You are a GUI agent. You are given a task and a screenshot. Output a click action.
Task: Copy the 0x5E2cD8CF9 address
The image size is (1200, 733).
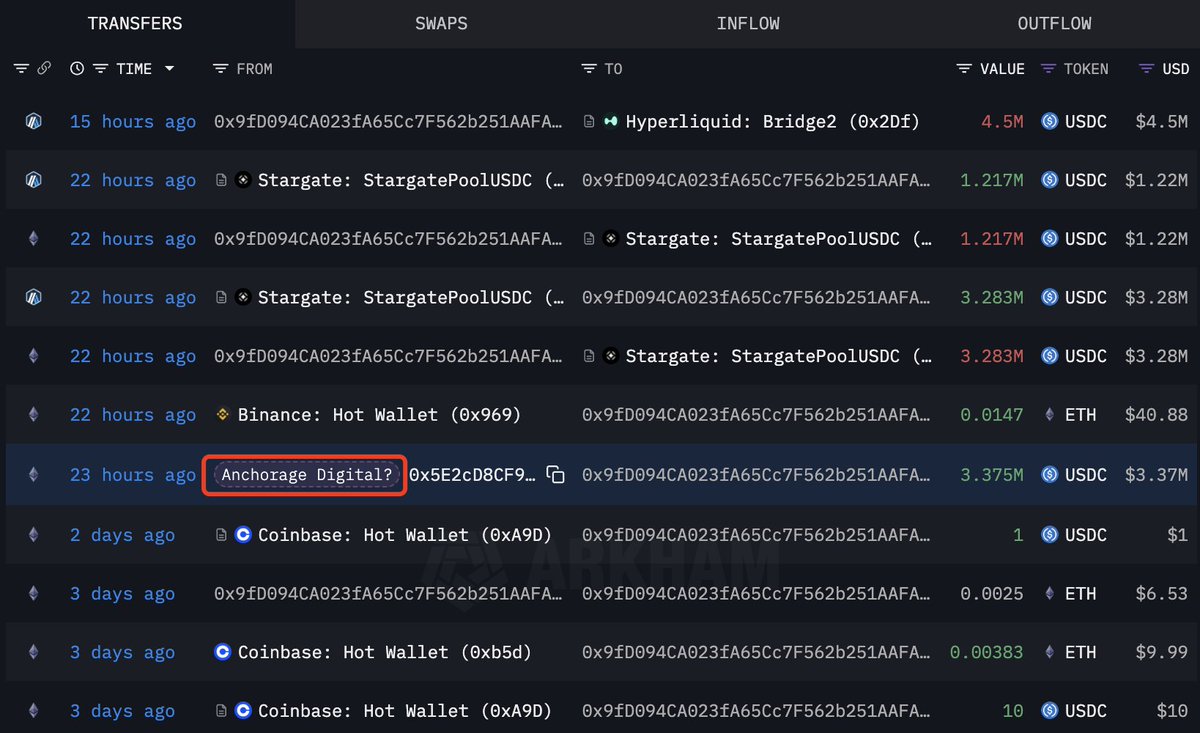pos(556,475)
